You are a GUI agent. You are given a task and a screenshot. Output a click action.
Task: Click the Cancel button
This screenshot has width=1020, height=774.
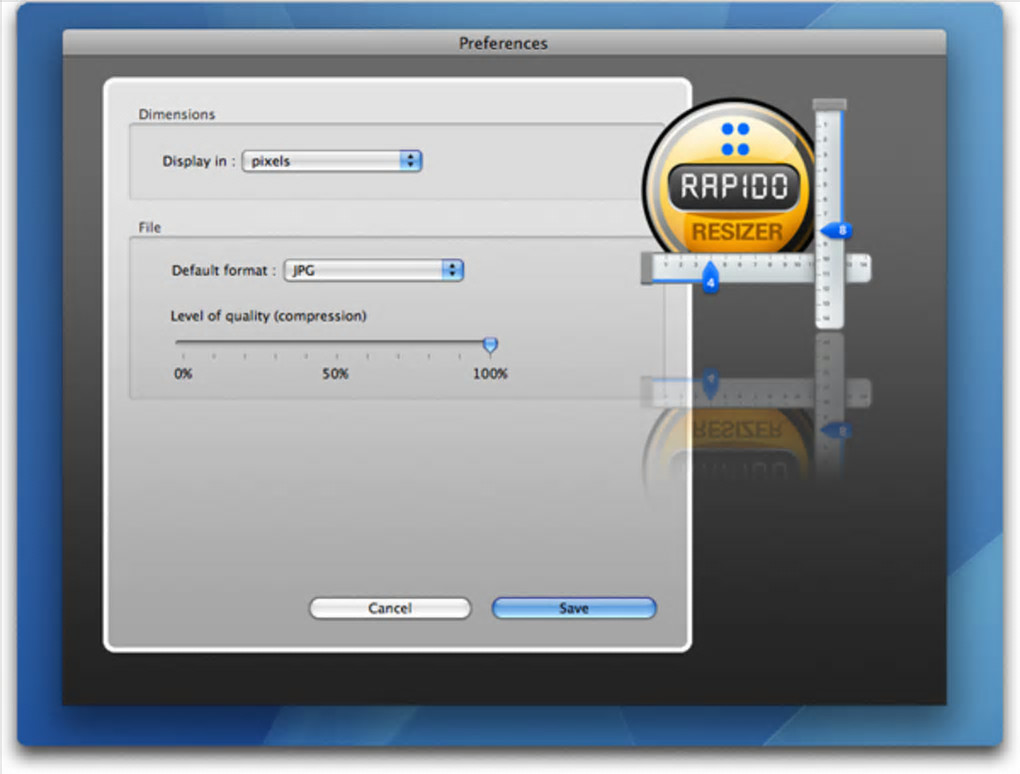tap(390, 608)
